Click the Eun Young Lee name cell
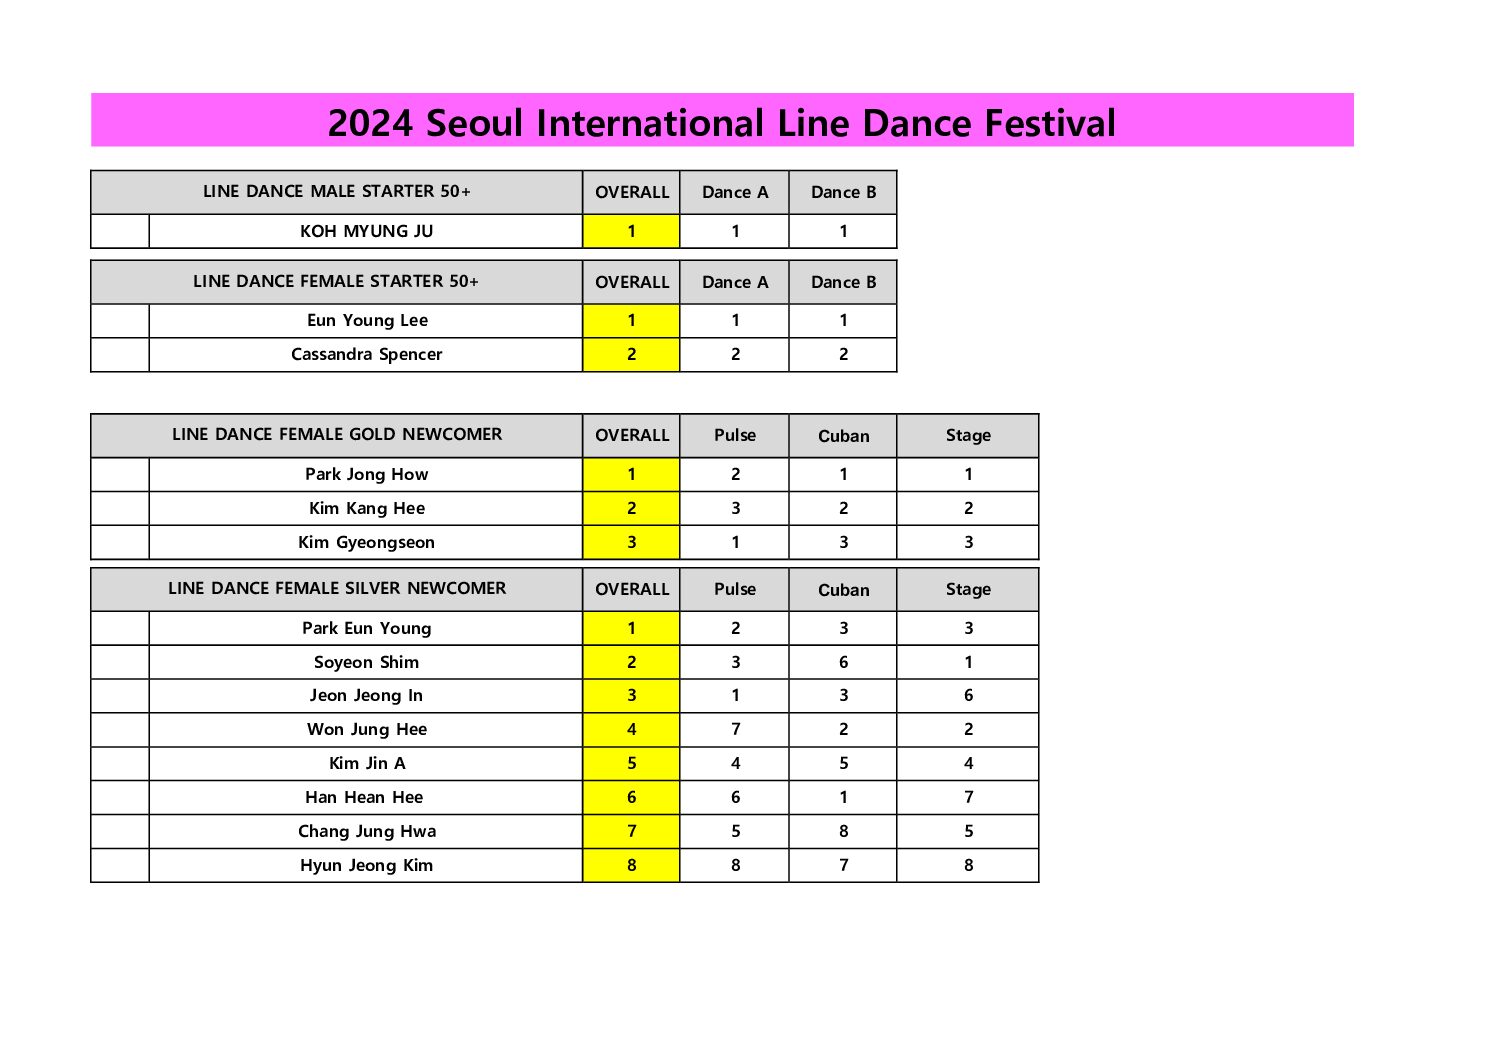This screenshot has width=1497, height=1059. pyautogui.click(x=366, y=321)
